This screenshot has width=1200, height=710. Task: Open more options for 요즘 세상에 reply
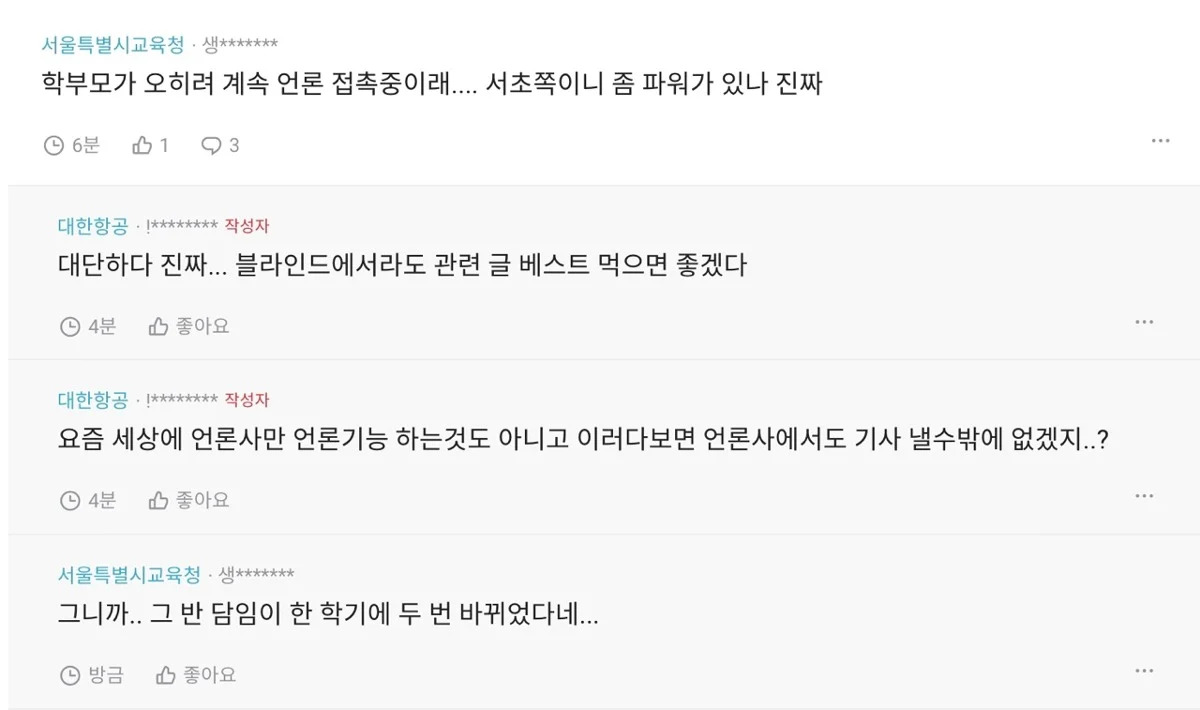click(1144, 496)
